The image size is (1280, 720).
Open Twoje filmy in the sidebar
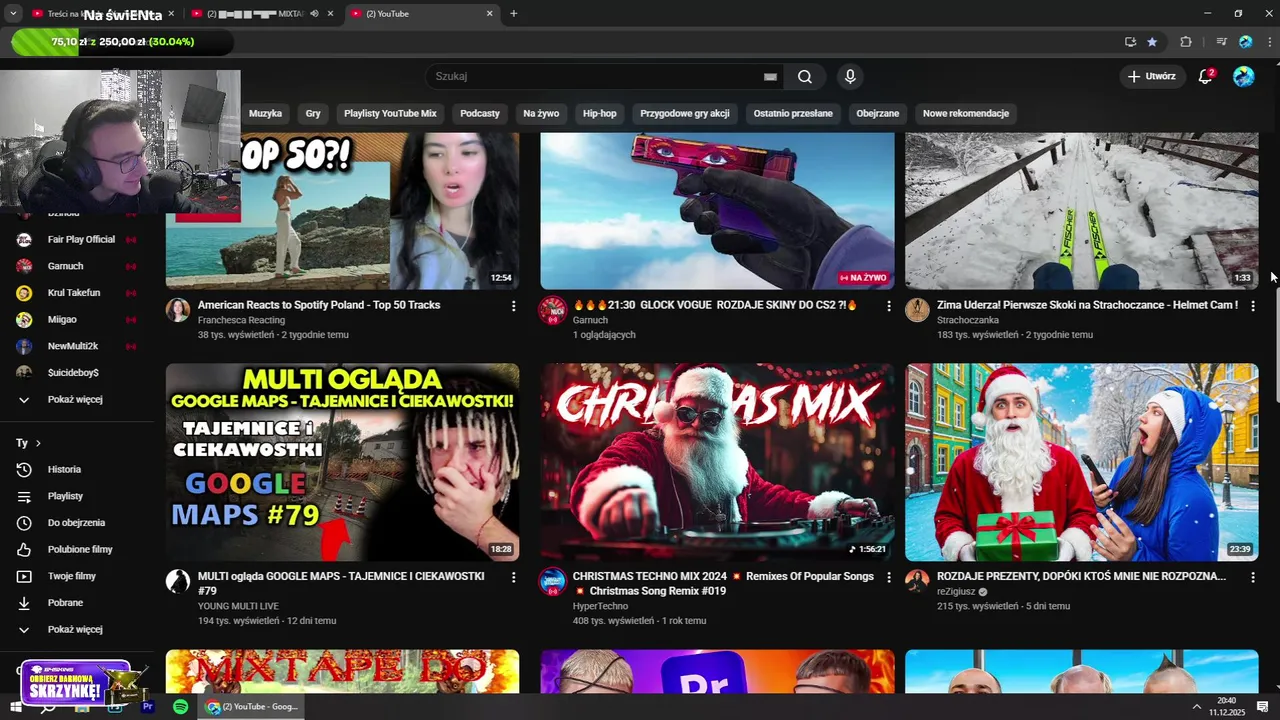70,576
